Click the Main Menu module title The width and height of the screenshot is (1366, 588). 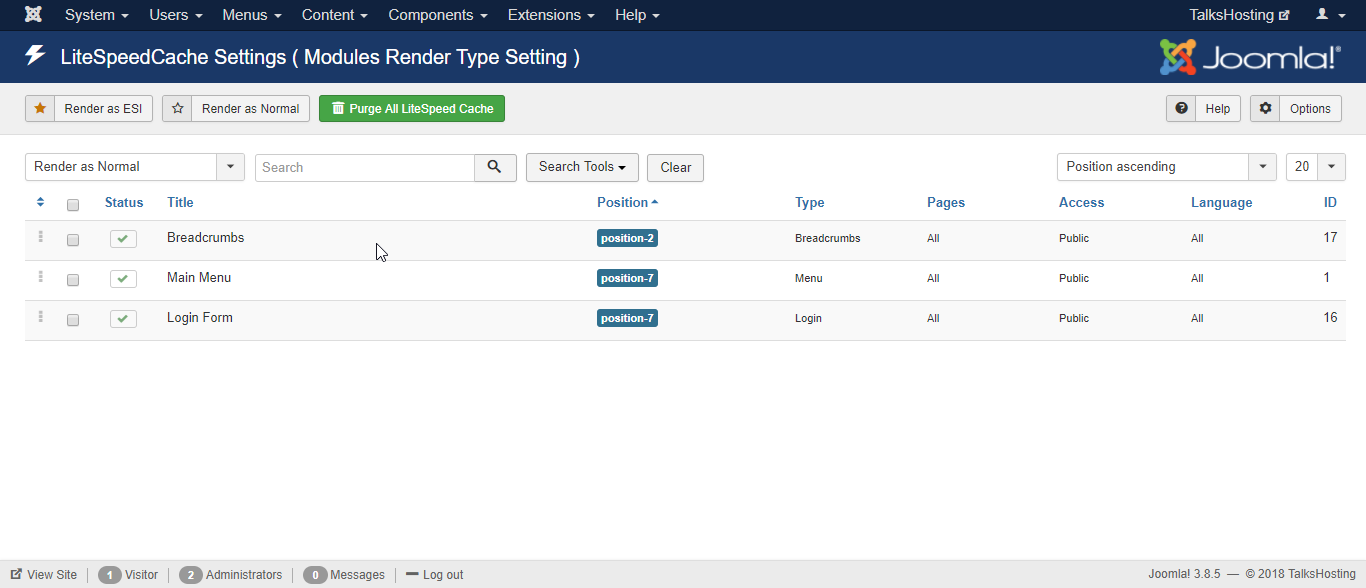tap(199, 278)
